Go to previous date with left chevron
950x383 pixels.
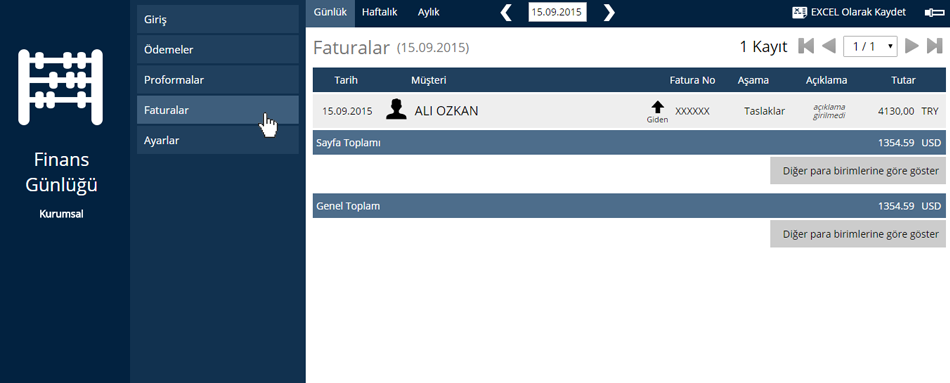pyautogui.click(x=506, y=12)
